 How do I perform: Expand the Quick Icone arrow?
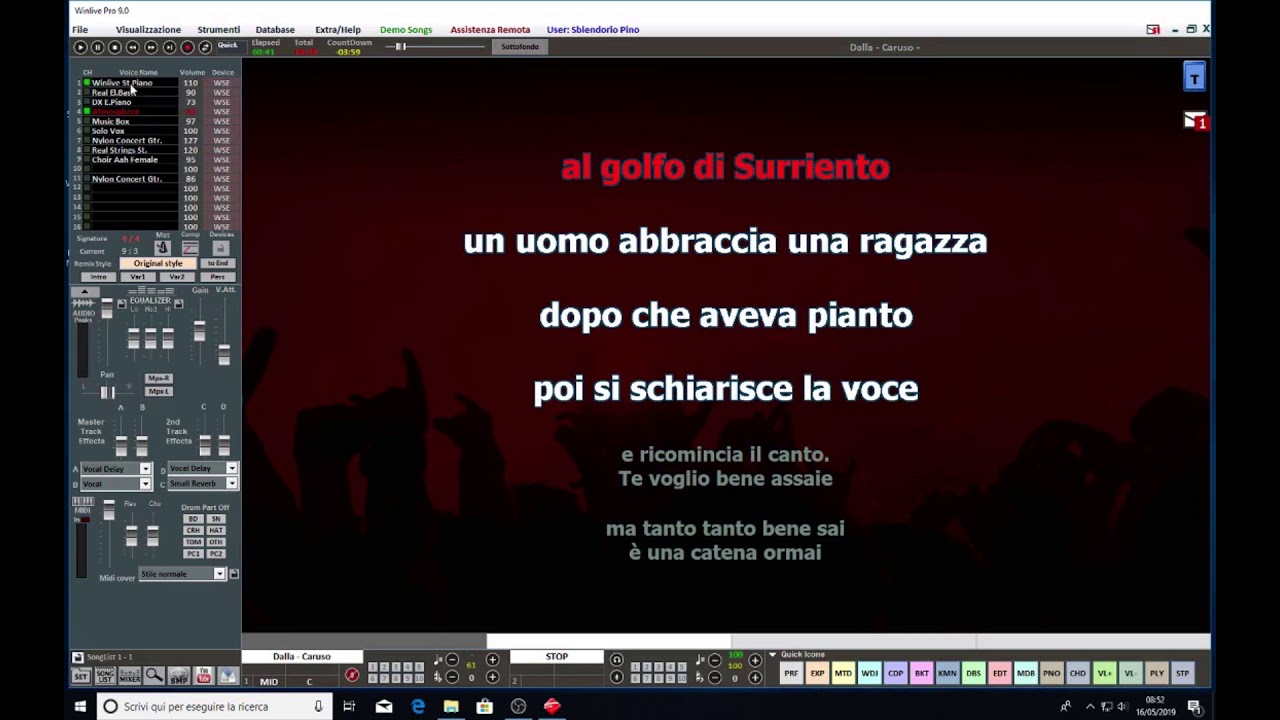coord(772,655)
